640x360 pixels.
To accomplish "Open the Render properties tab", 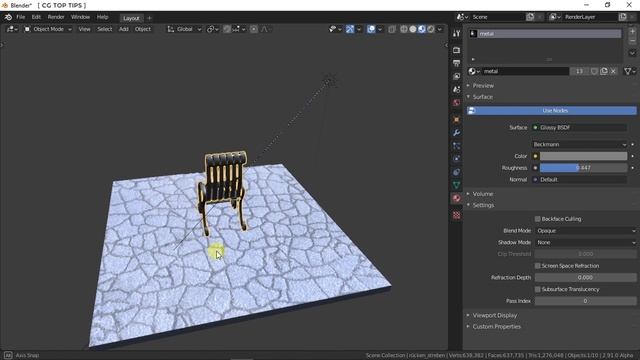I will pyautogui.click(x=456, y=50).
